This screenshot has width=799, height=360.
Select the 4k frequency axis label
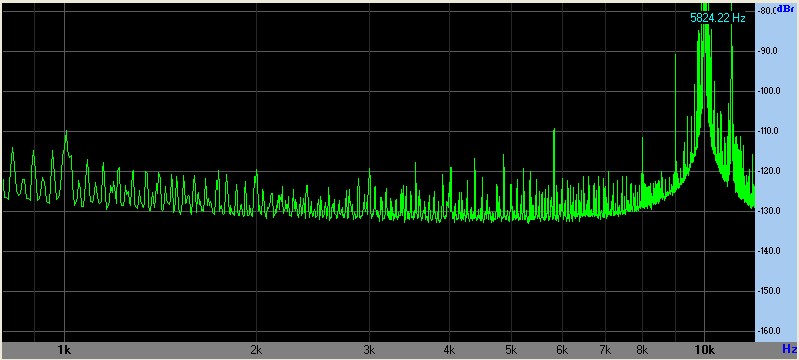[449, 350]
